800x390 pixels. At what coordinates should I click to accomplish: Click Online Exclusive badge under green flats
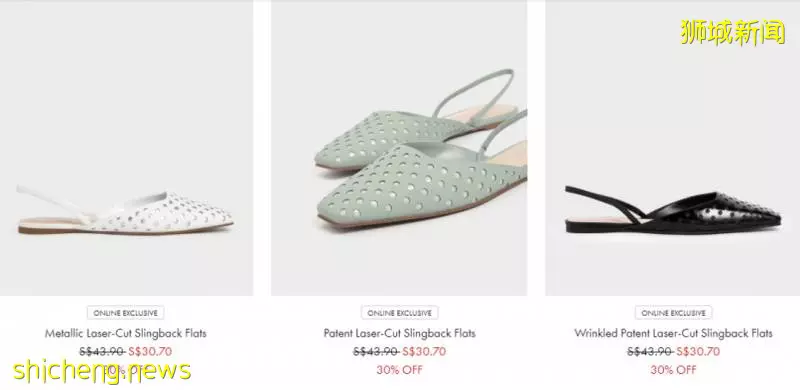399,313
